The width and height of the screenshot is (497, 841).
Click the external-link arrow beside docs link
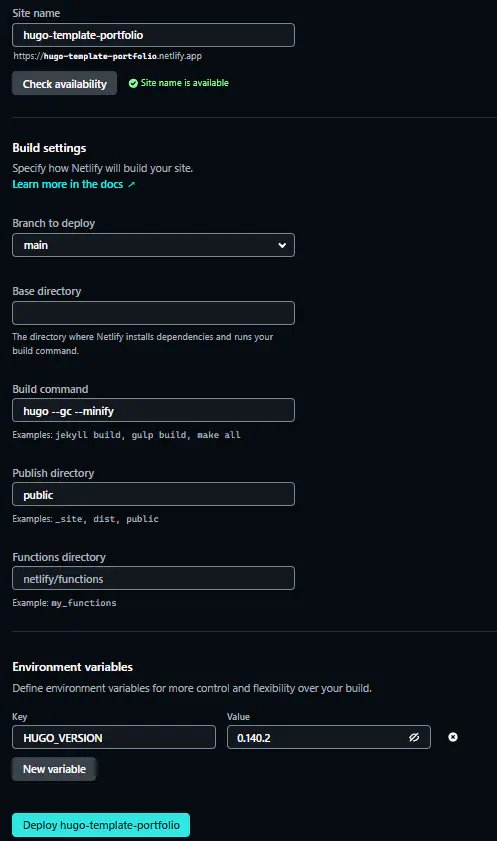click(x=131, y=185)
